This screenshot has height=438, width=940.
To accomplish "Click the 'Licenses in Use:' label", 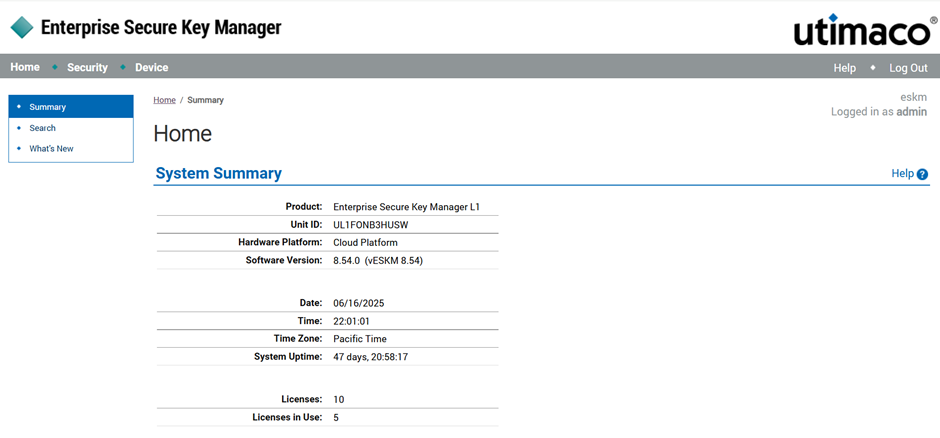I will (287, 418).
